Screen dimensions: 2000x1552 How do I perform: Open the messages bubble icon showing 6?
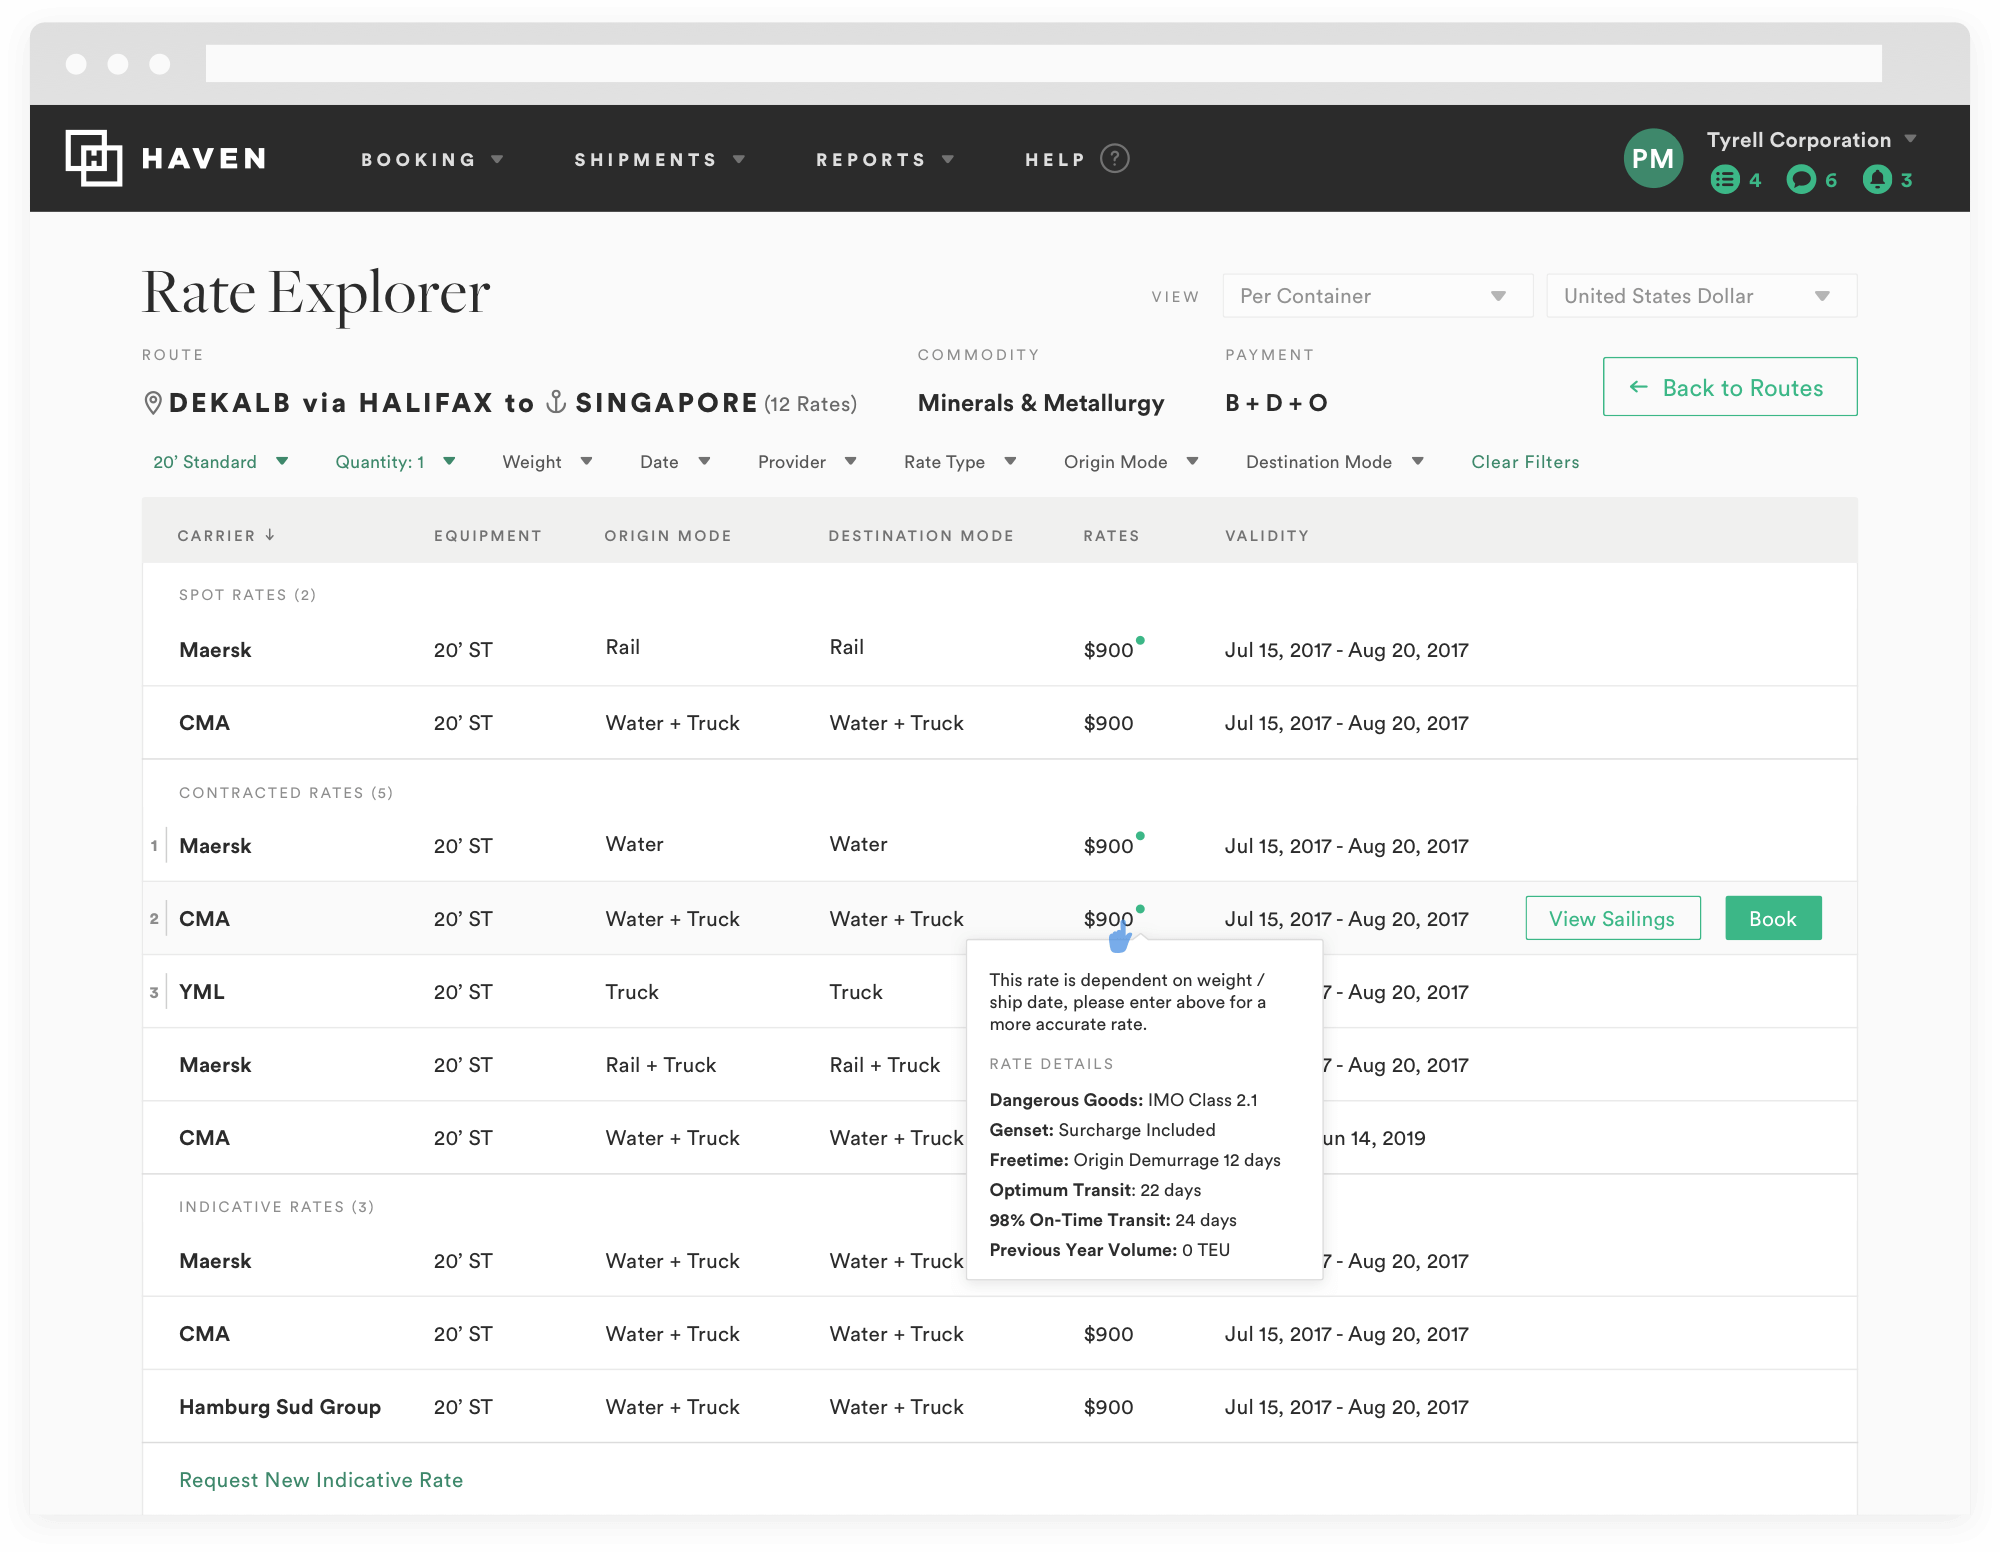1801,180
